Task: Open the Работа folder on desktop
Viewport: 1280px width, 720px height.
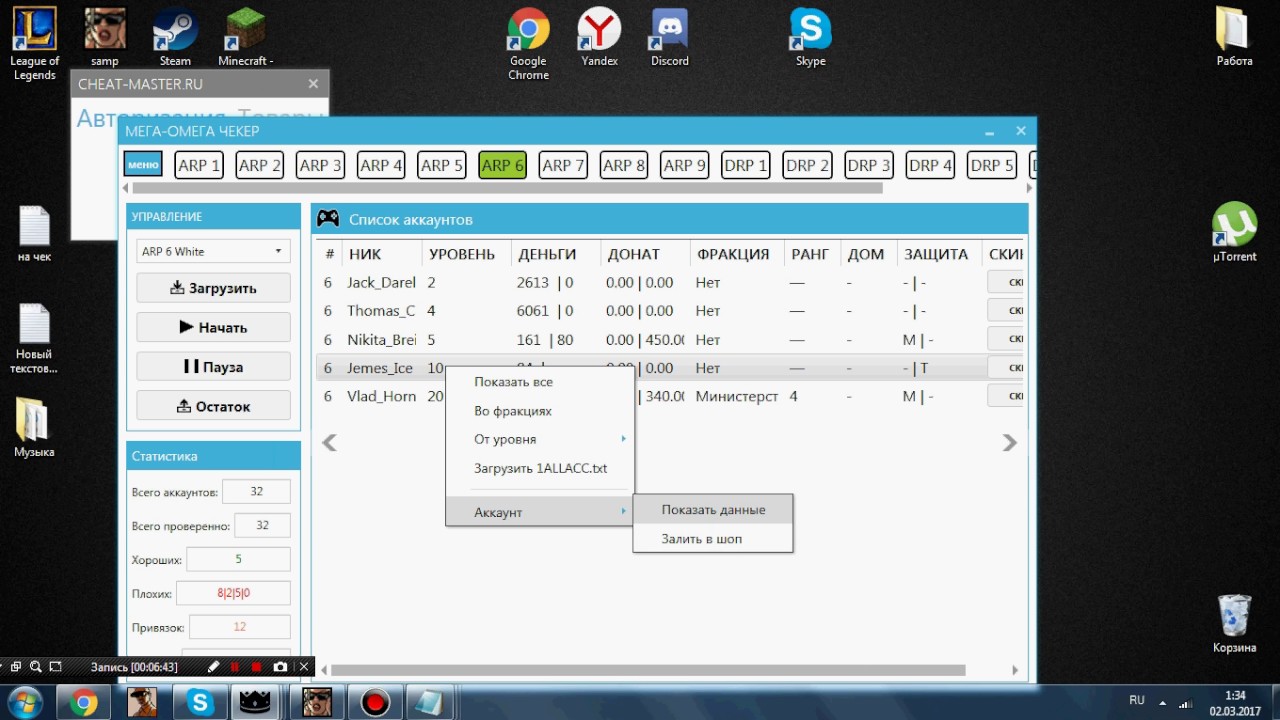Action: (1234, 38)
